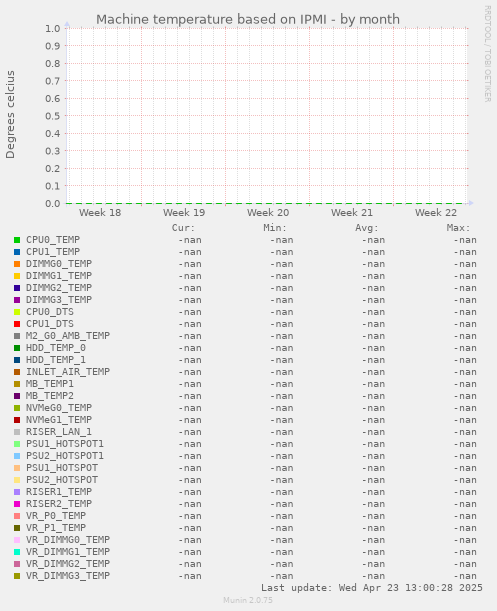Select the RISER_LAN_1 legend label
Image resolution: width=497 pixels, height=611 pixels.
59,432
